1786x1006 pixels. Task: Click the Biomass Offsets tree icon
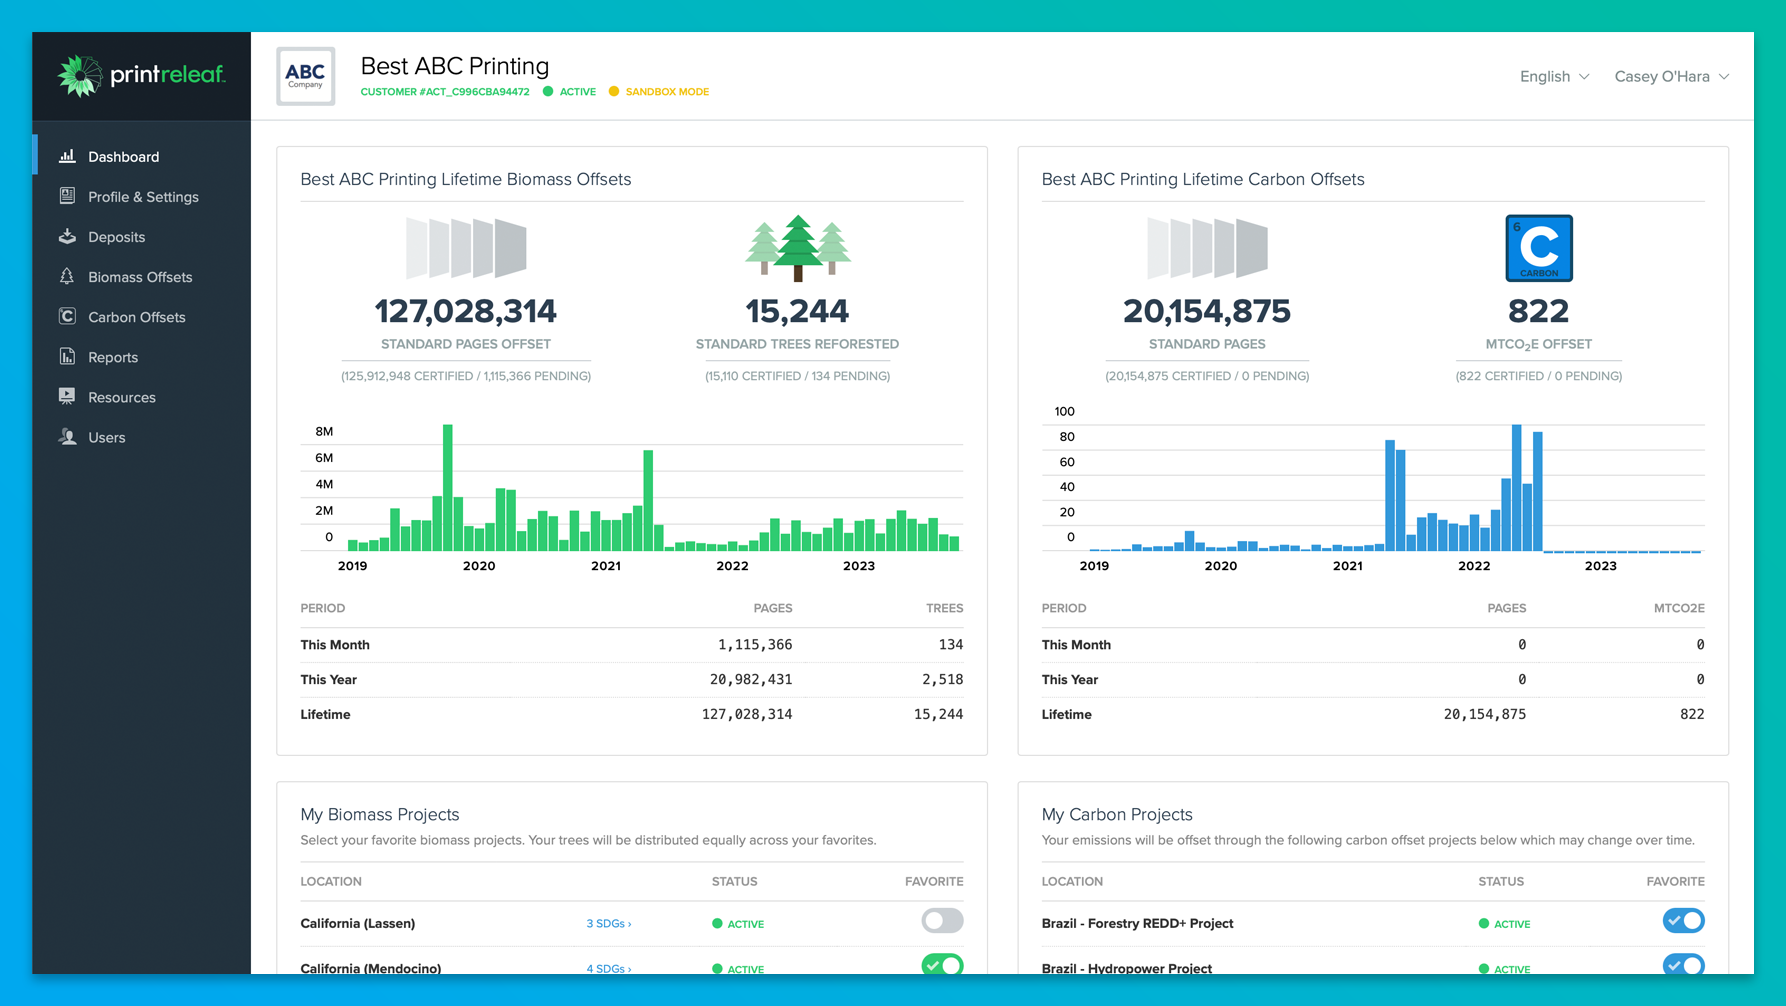67,276
